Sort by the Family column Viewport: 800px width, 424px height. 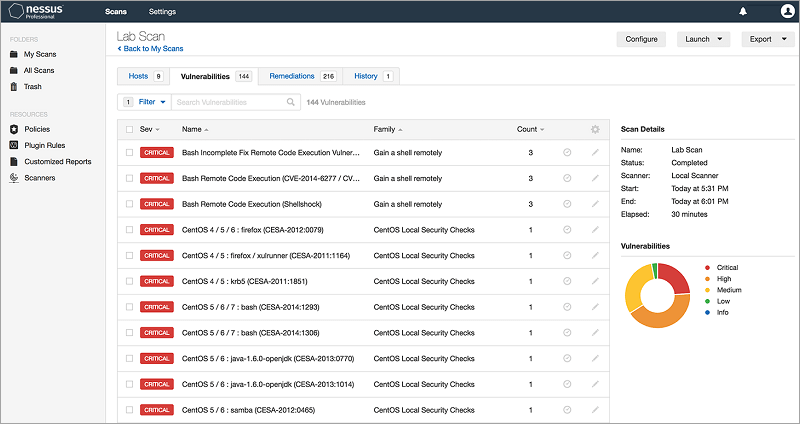coord(388,130)
